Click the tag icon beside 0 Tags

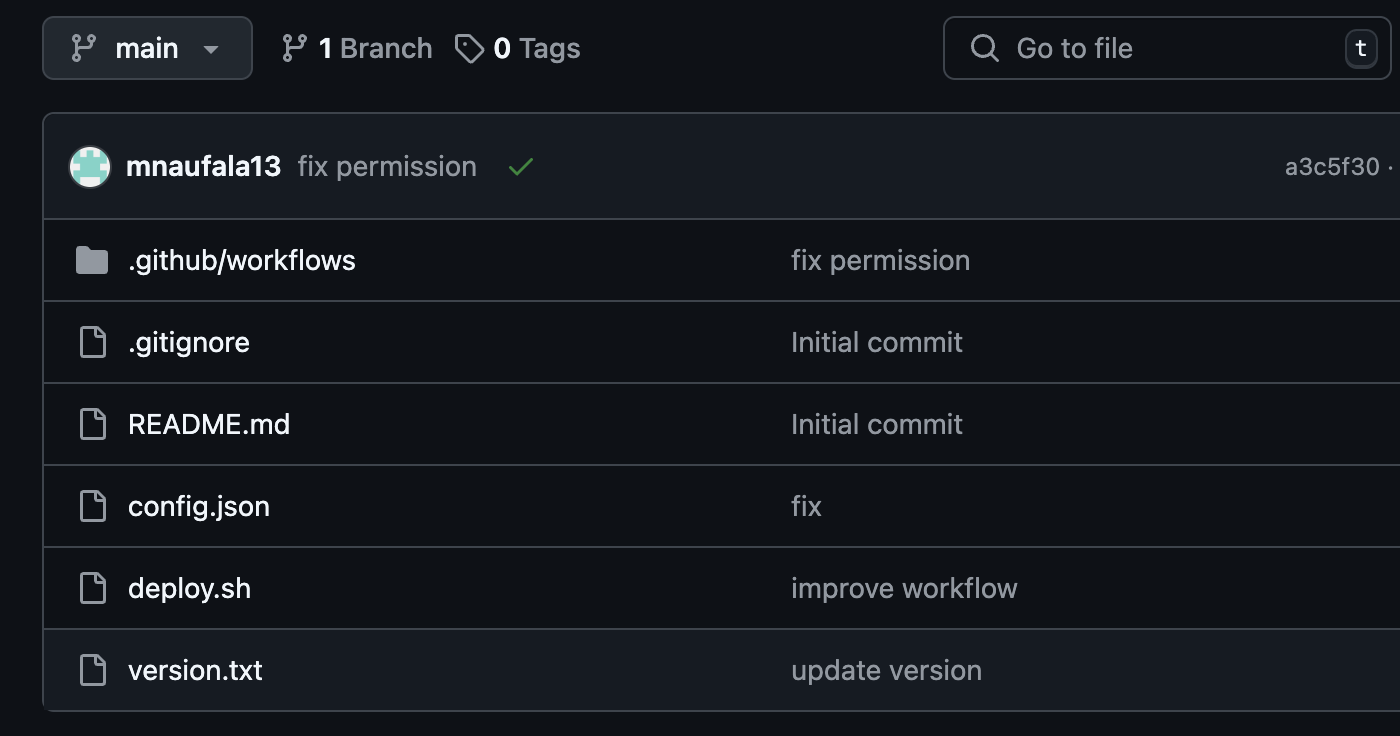[469, 48]
